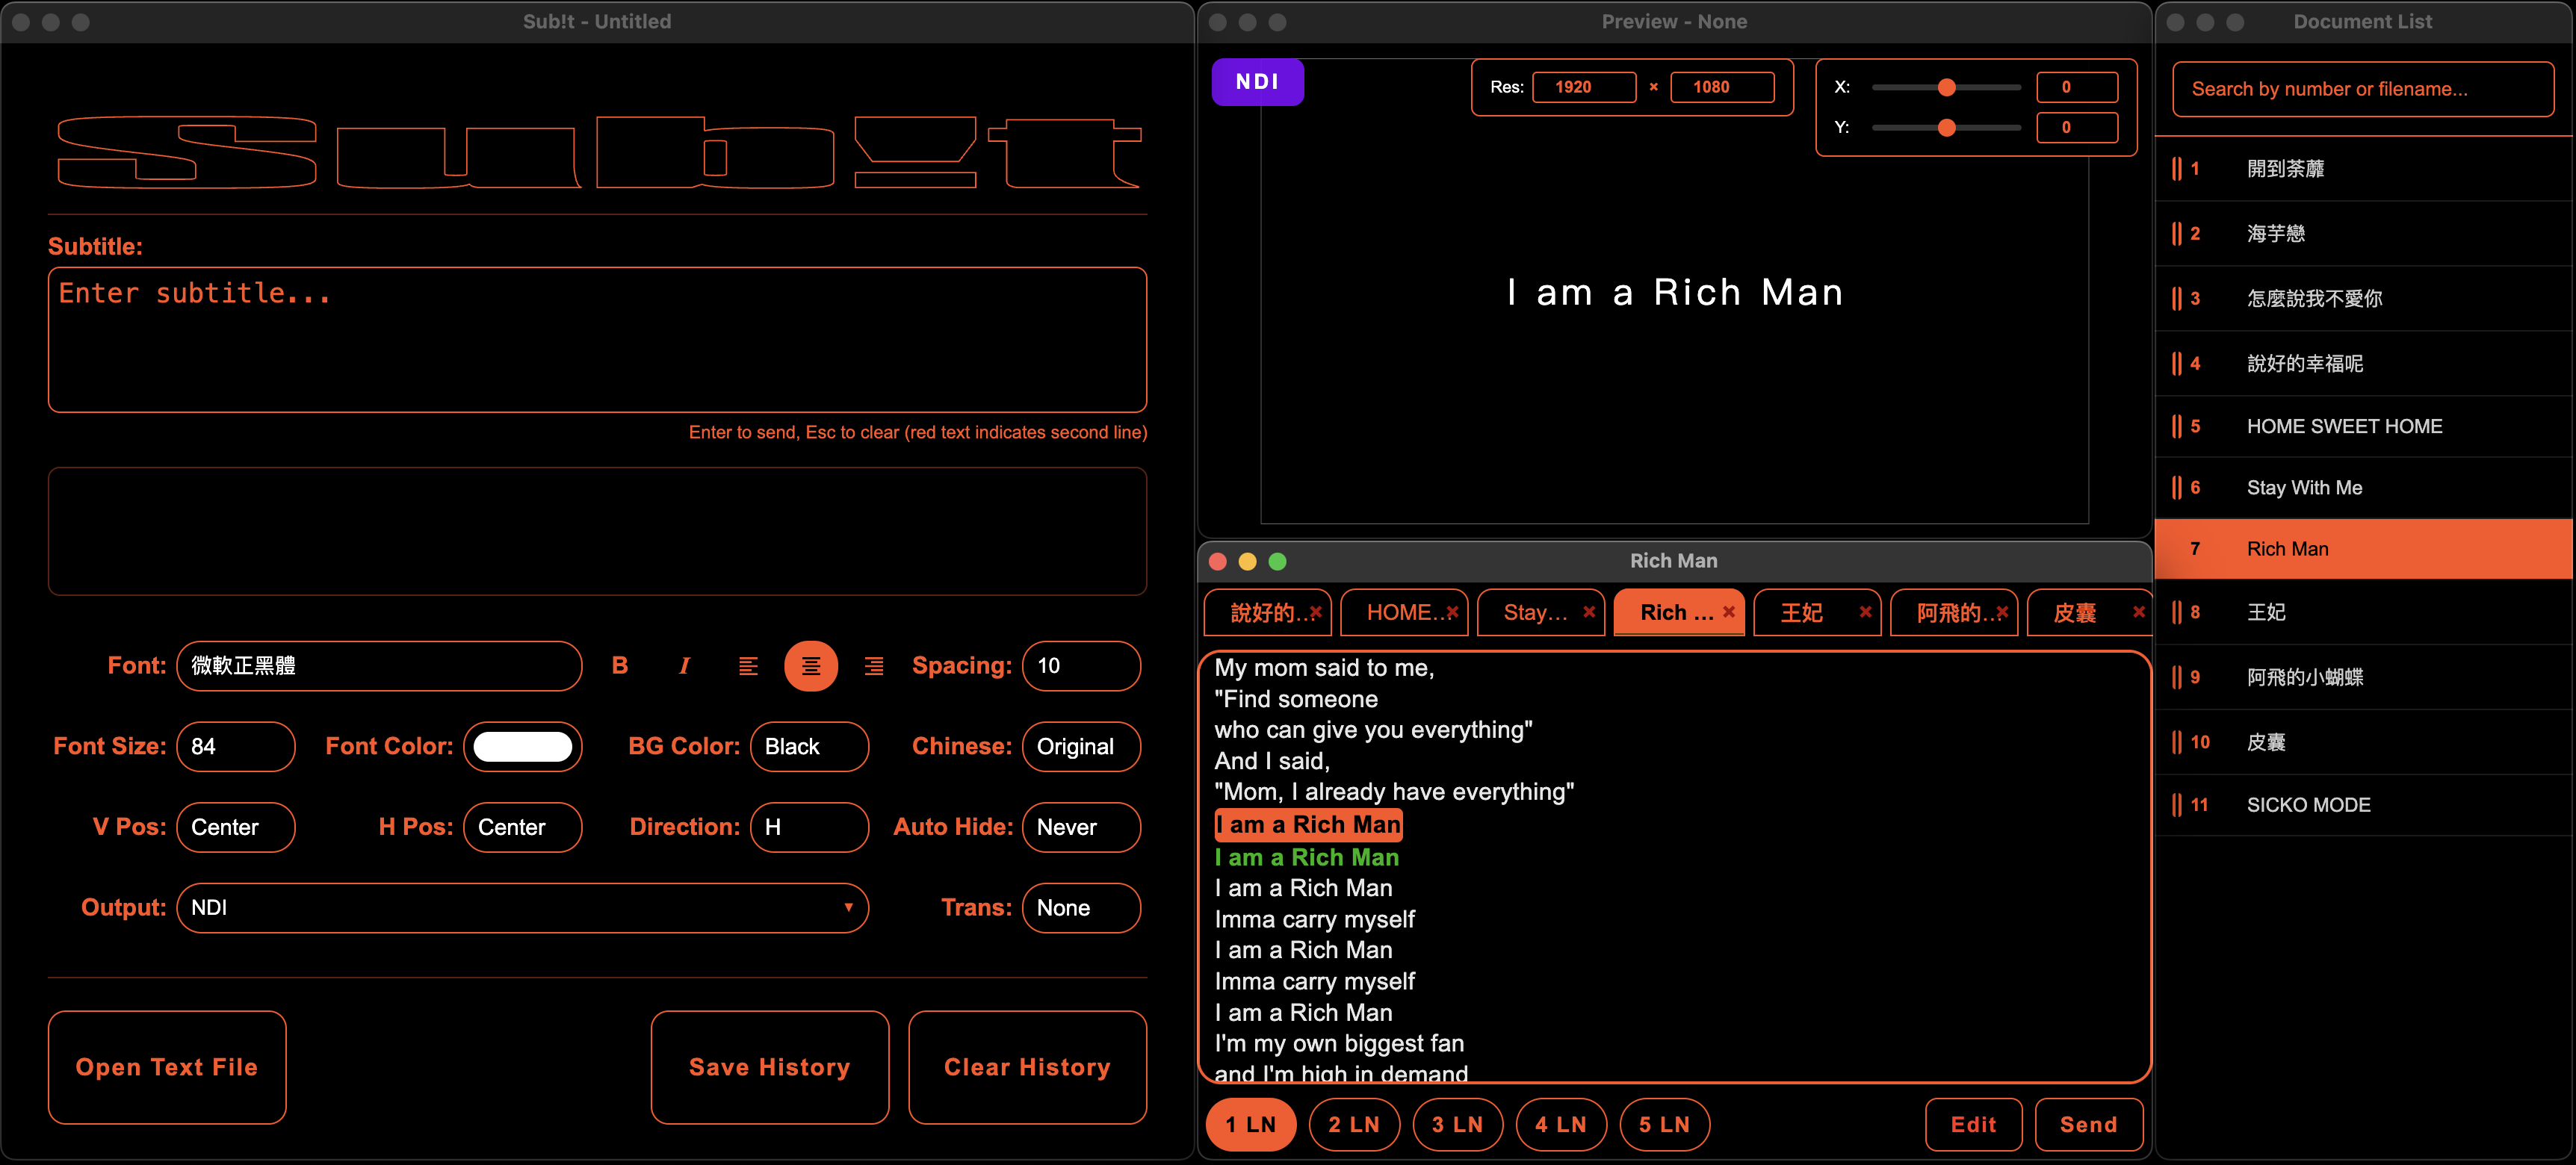
Task: Send the selected lyric line
Action: [2089, 1124]
